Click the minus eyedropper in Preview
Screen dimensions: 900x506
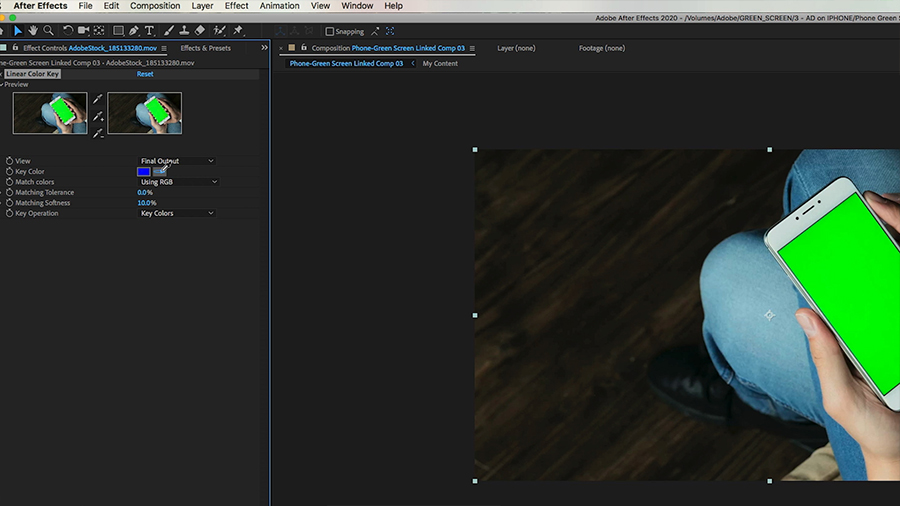click(98, 134)
